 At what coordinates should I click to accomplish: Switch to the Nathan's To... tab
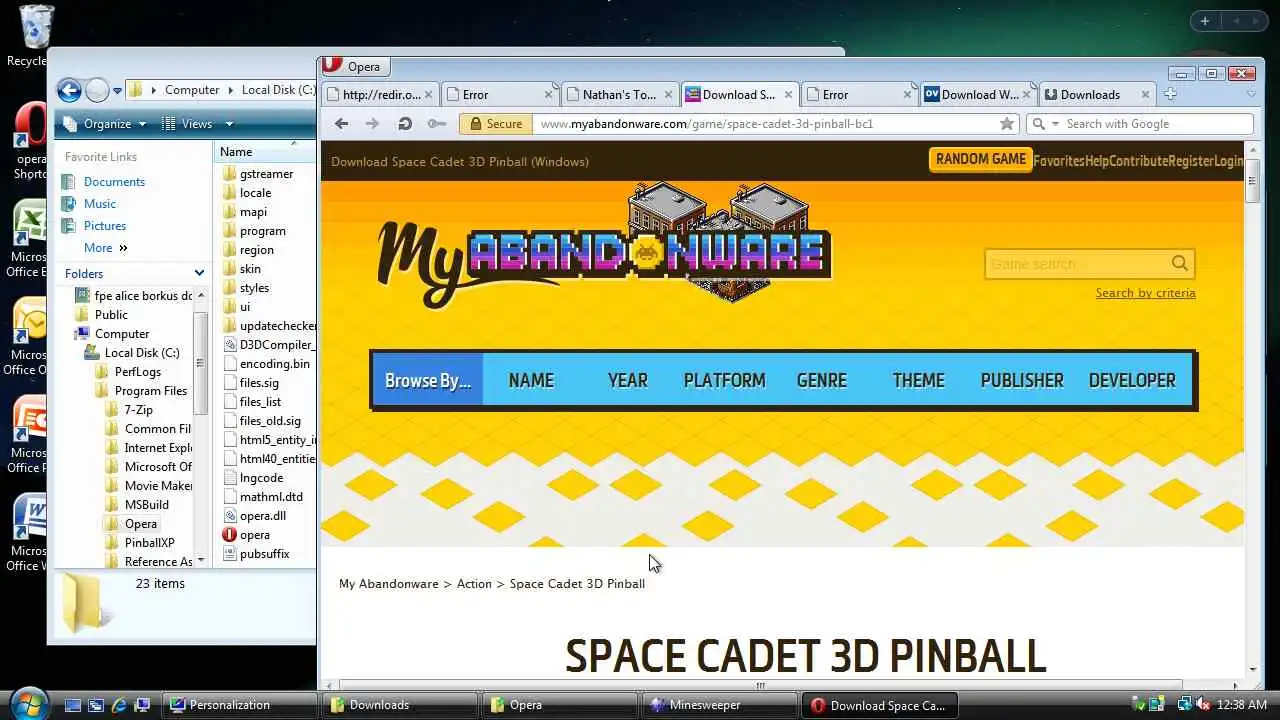619,95
